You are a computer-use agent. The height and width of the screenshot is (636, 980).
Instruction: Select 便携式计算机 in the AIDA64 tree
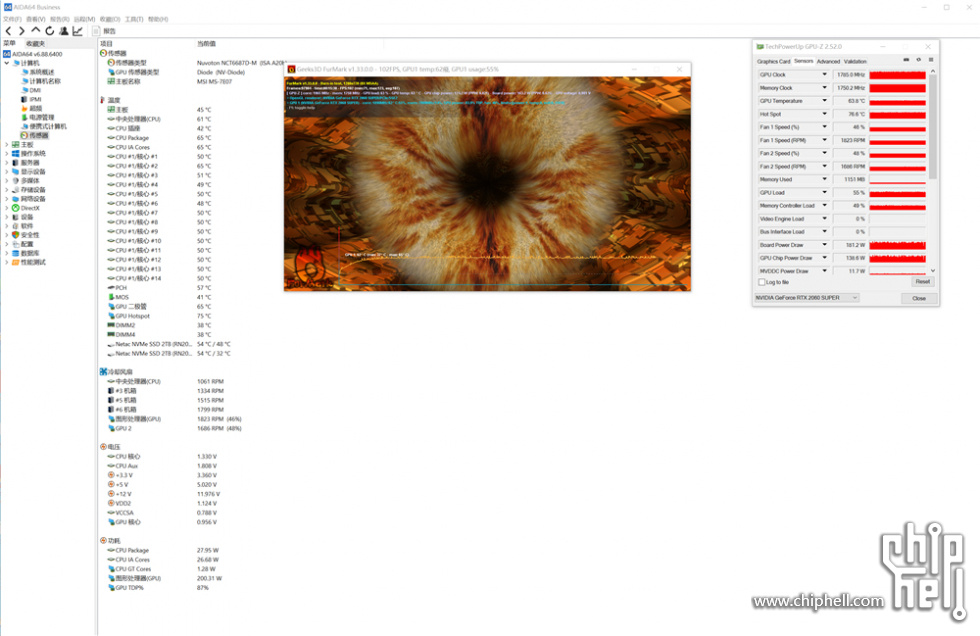48,126
